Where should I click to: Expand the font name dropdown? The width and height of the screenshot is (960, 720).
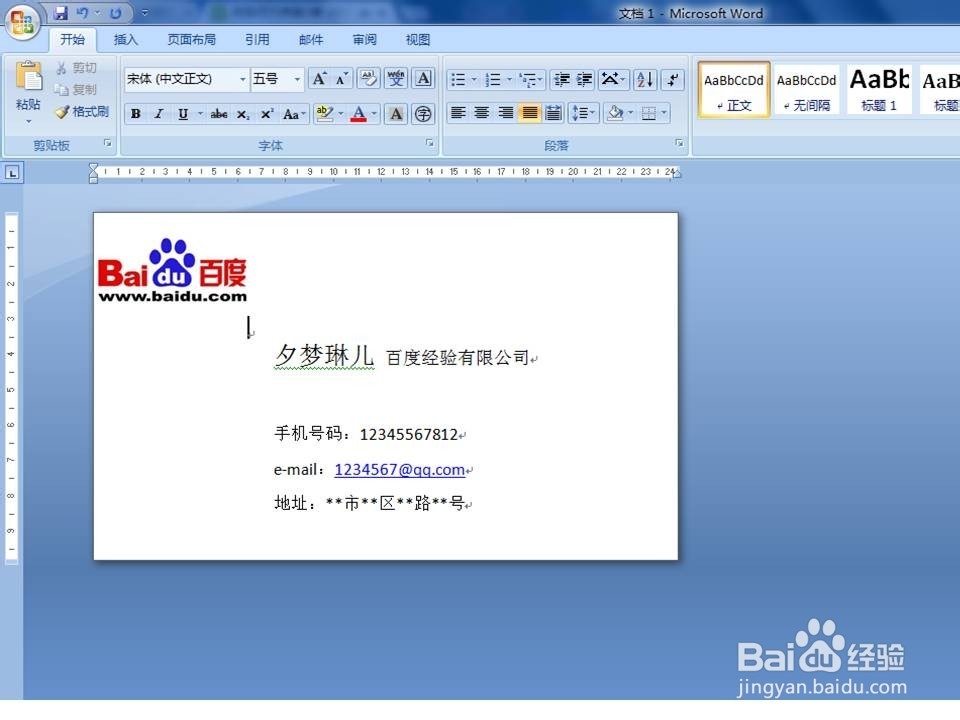click(245, 78)
